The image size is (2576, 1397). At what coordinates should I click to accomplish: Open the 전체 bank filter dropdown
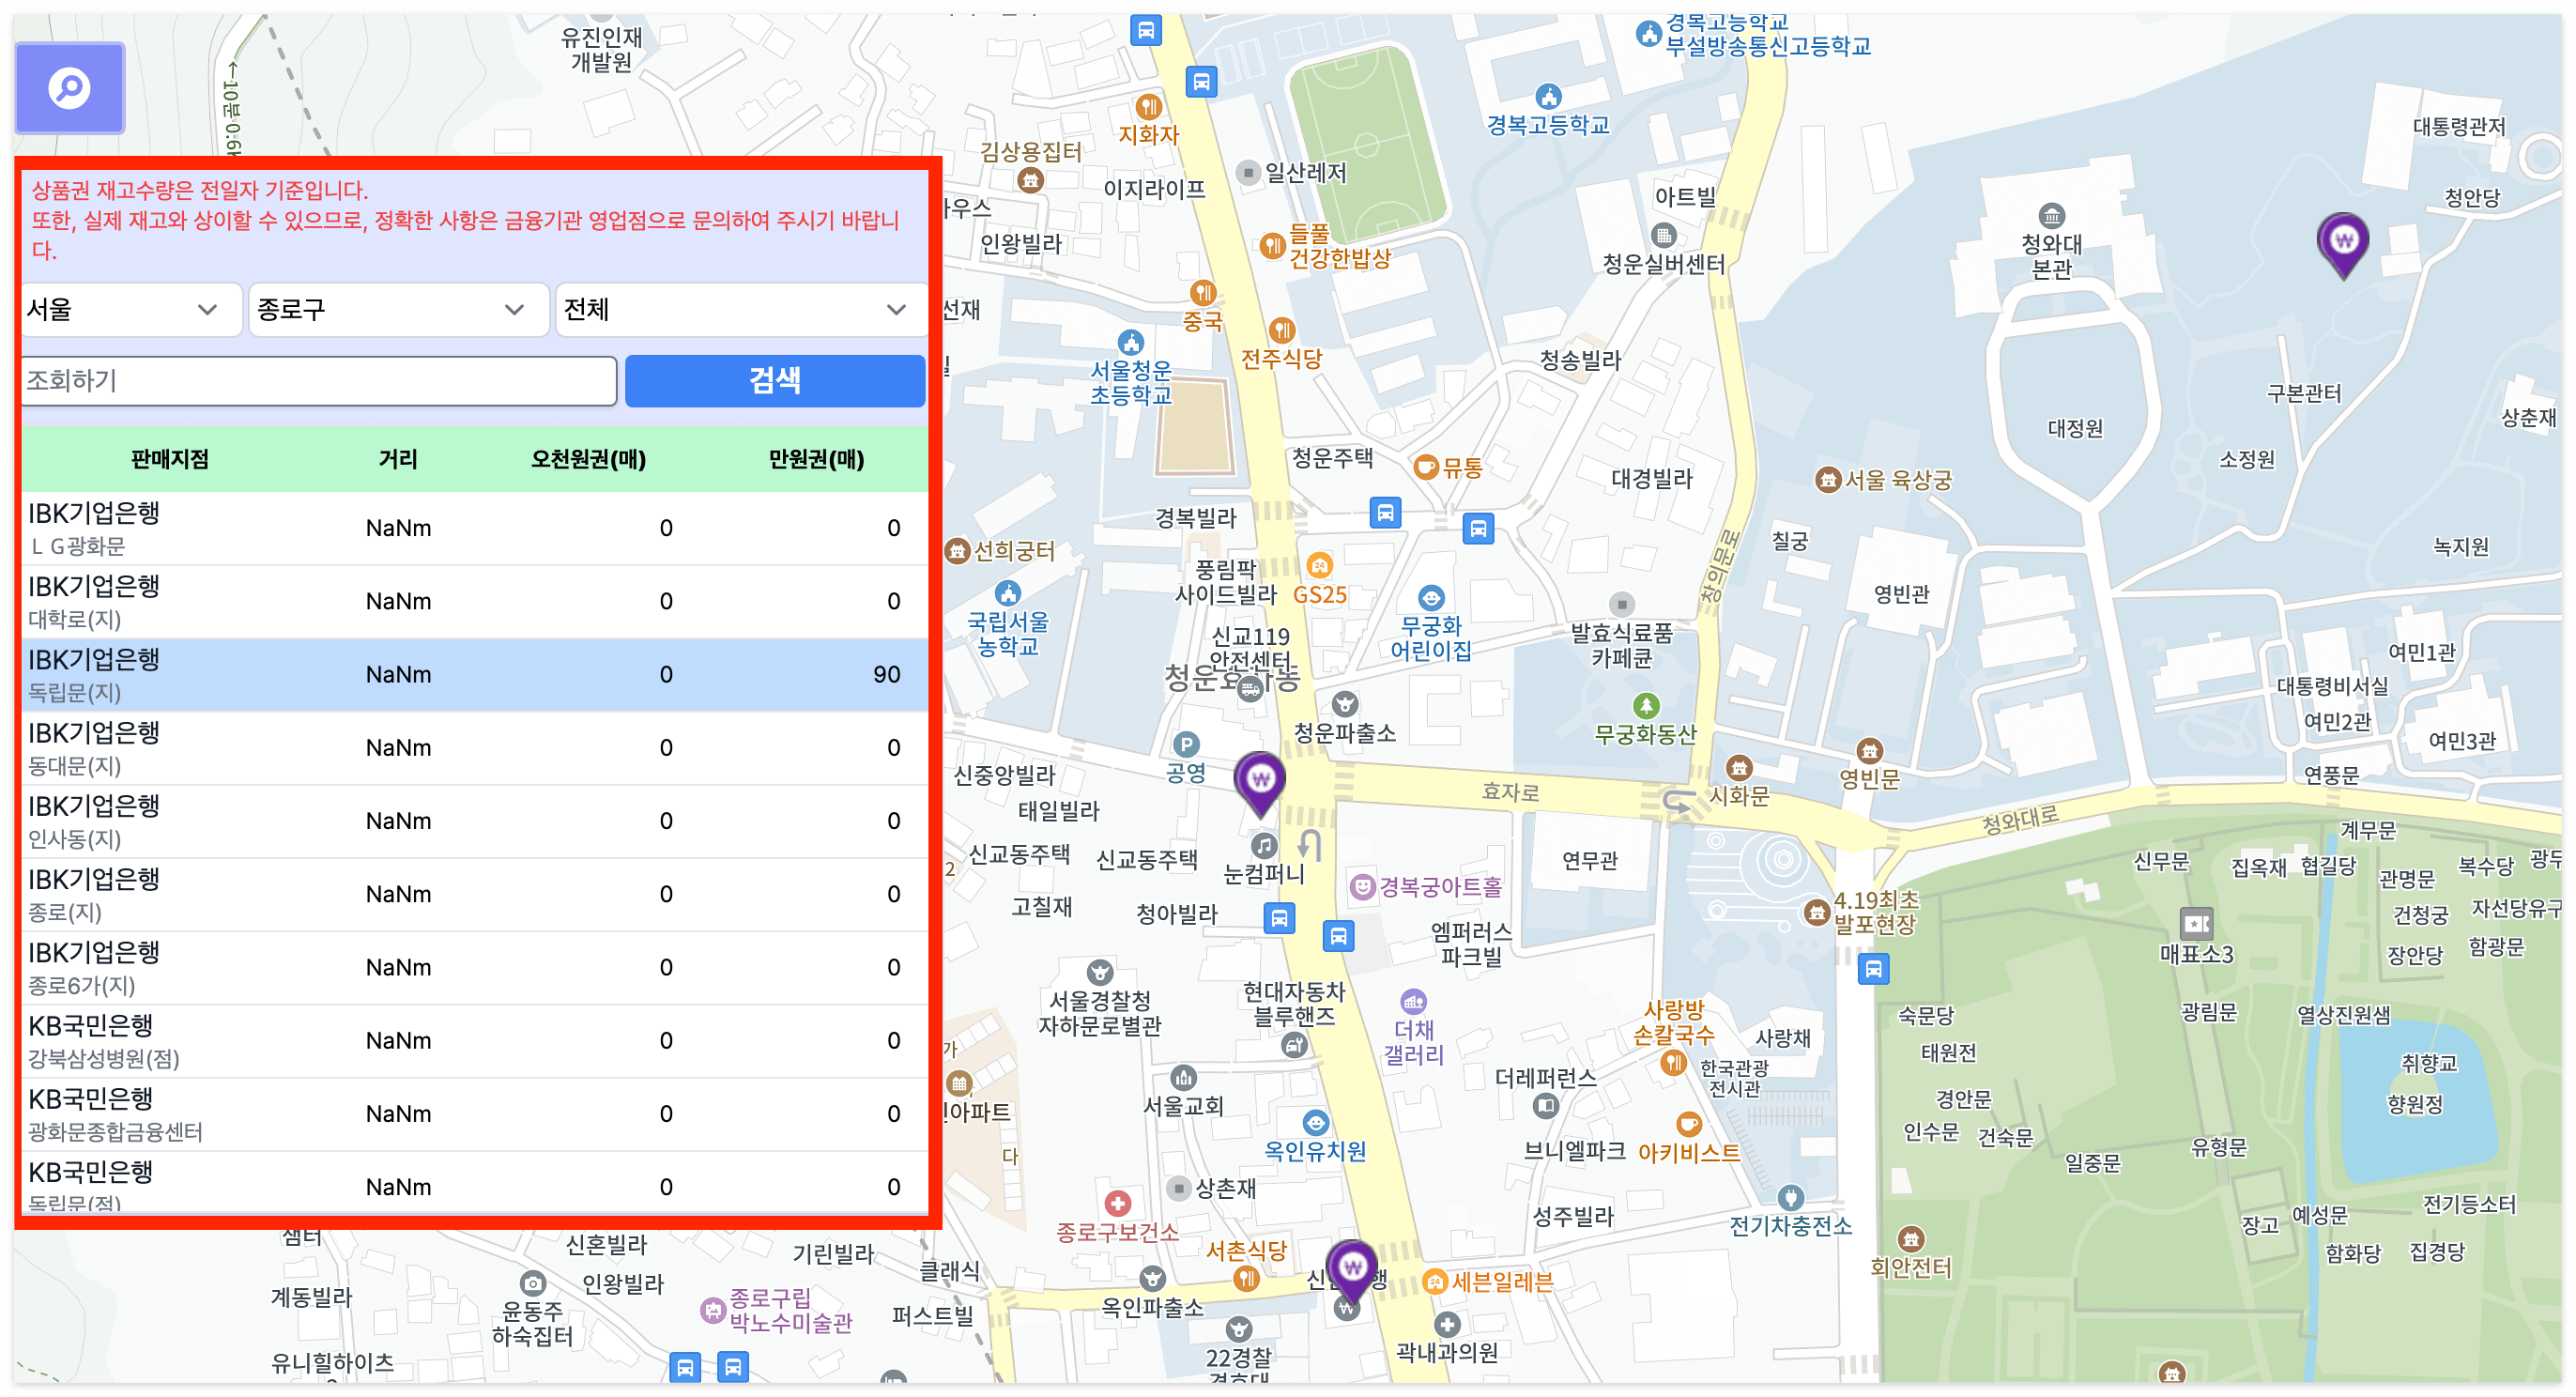tap(740, 310)
